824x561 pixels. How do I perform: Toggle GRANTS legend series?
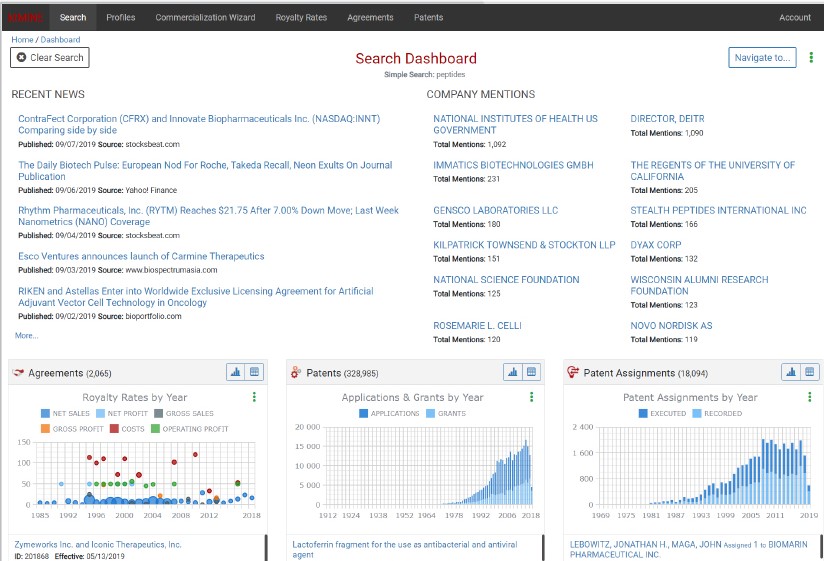click(x=446, y=413)
